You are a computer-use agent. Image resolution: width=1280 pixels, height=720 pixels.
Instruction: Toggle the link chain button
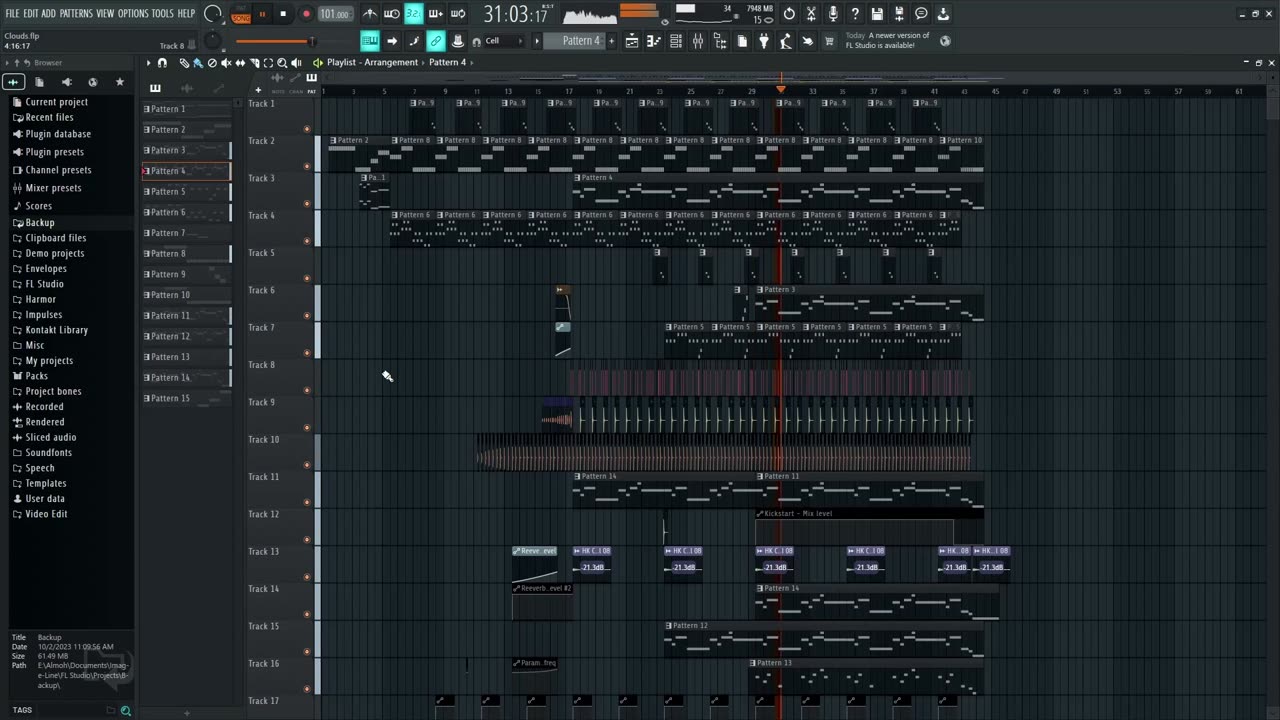click(436, 41)
